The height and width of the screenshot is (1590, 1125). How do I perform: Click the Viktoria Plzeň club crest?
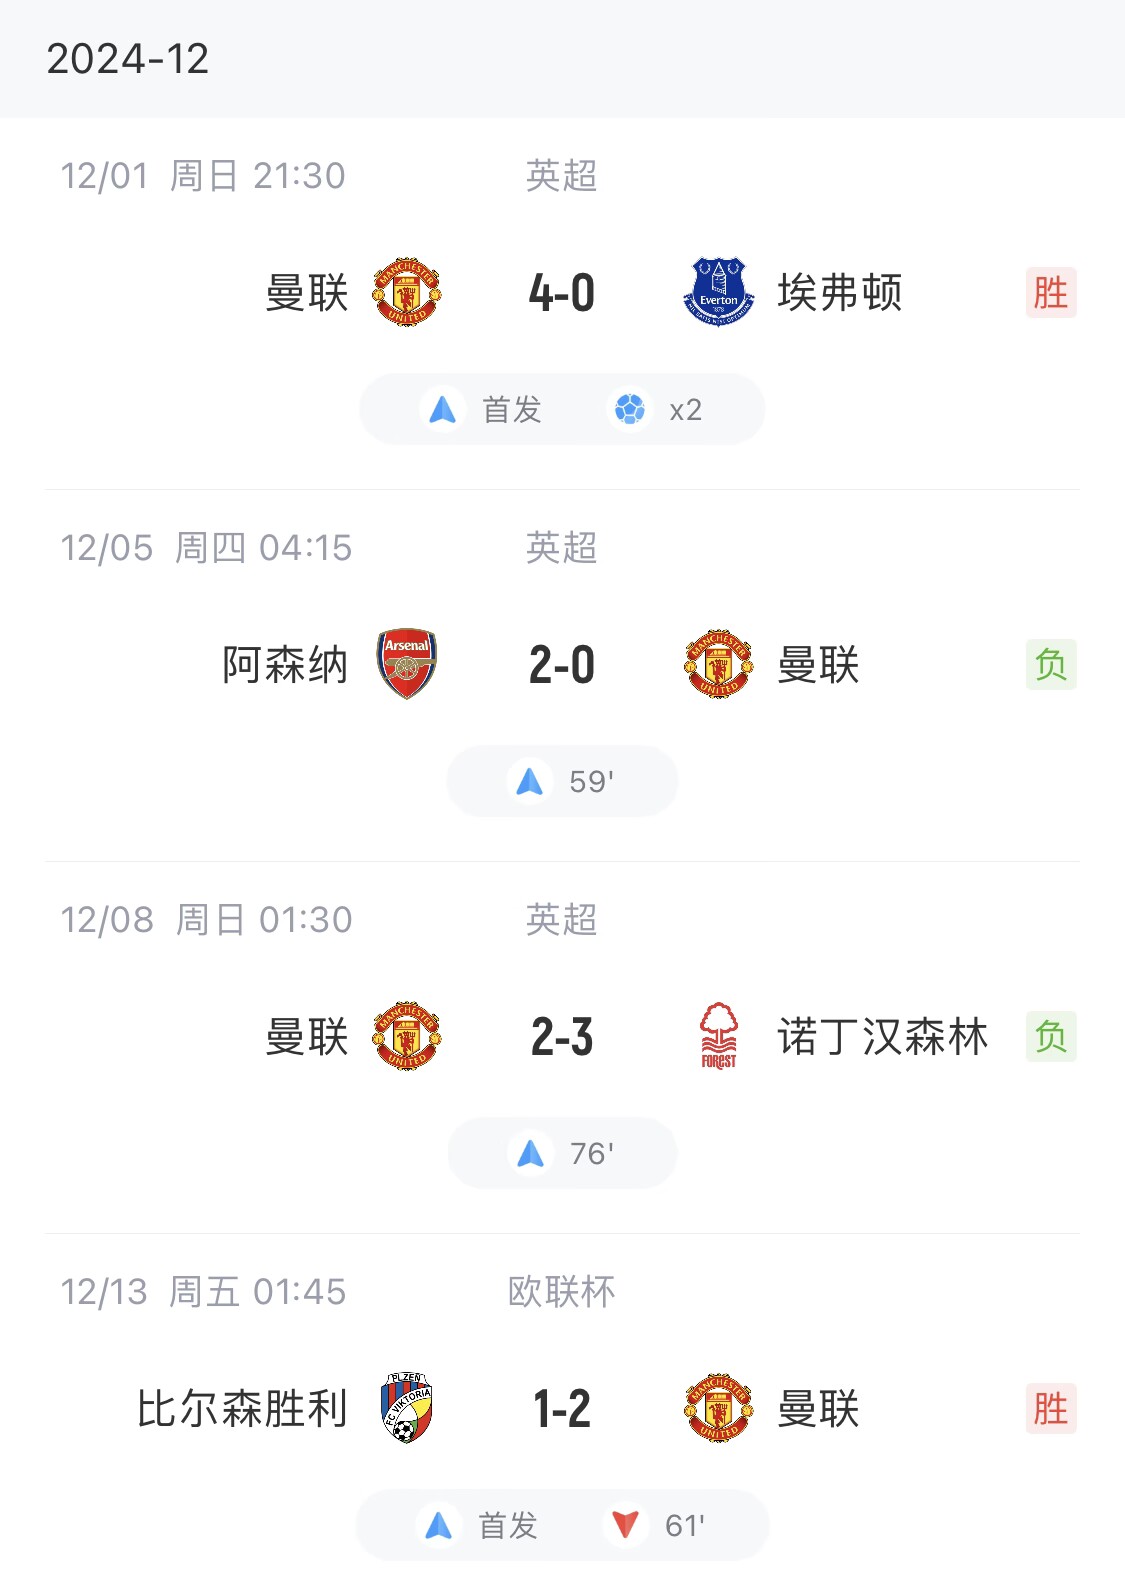click(406, 1408)
